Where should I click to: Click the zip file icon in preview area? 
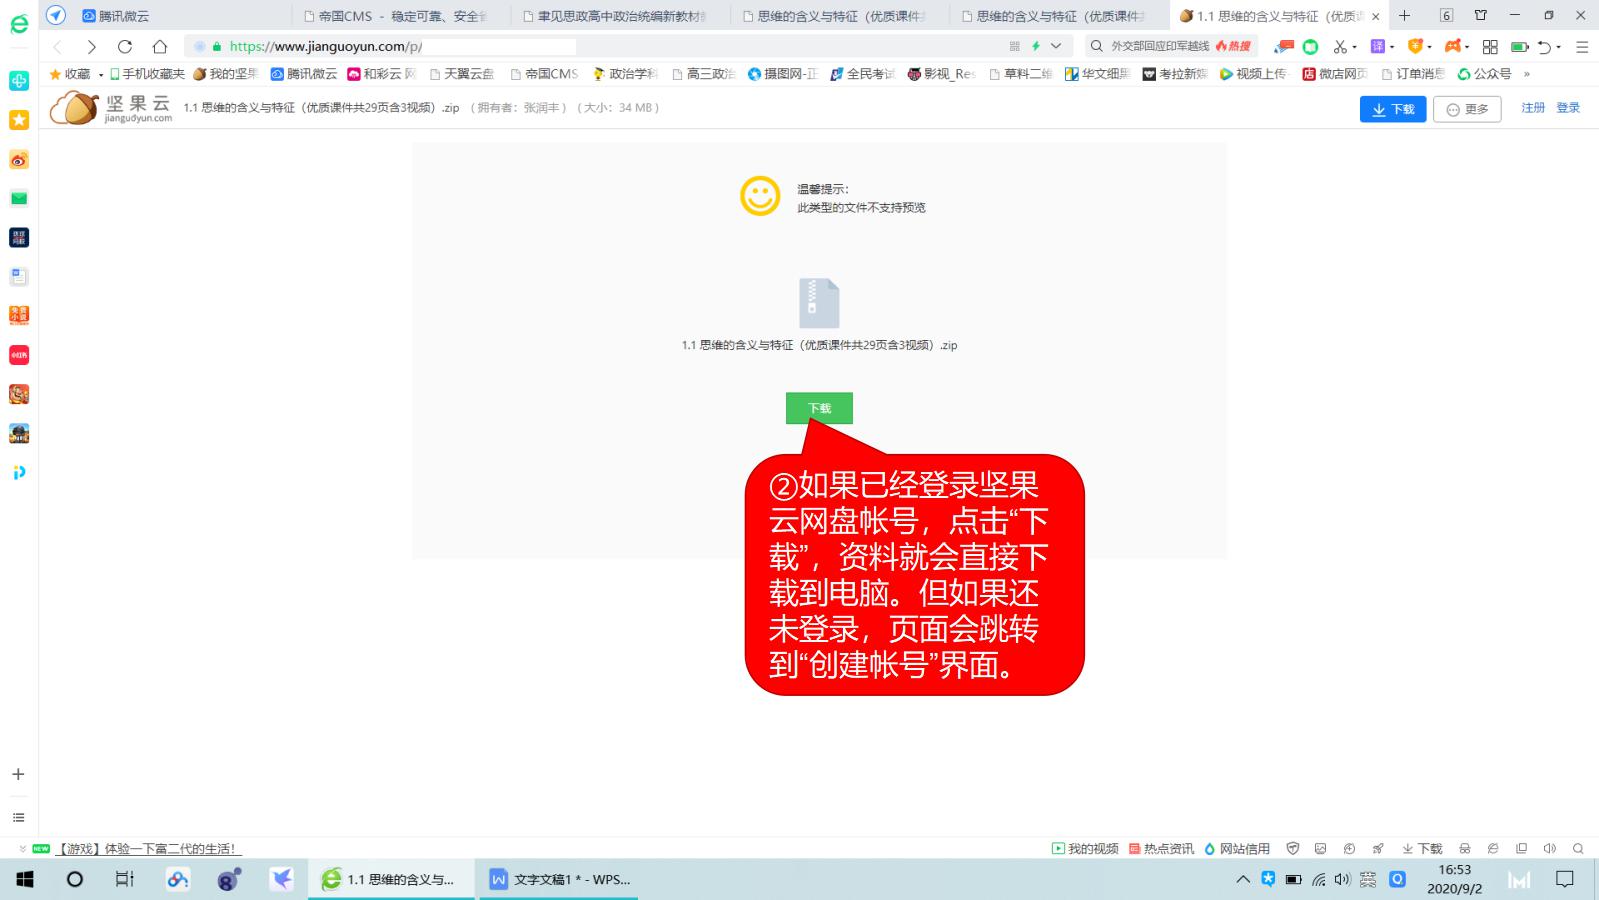point(819,303)
